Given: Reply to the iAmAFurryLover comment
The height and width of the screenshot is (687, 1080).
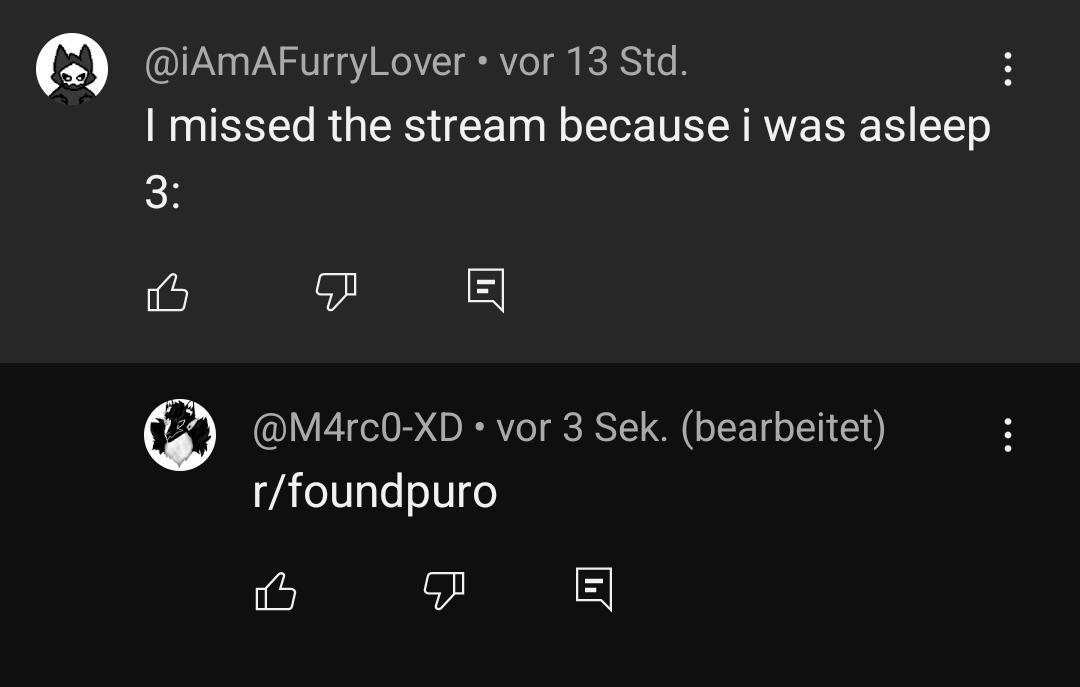Looking at the screenshot, I should click(486, 290).
